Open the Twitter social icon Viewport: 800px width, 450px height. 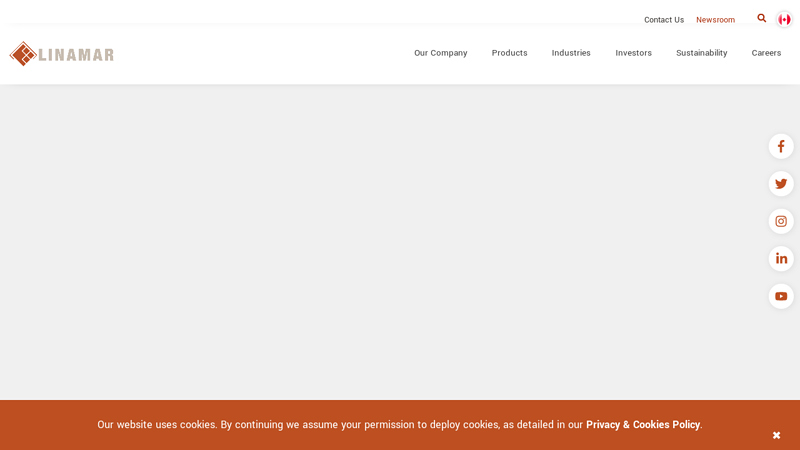(x=781, y=184)
